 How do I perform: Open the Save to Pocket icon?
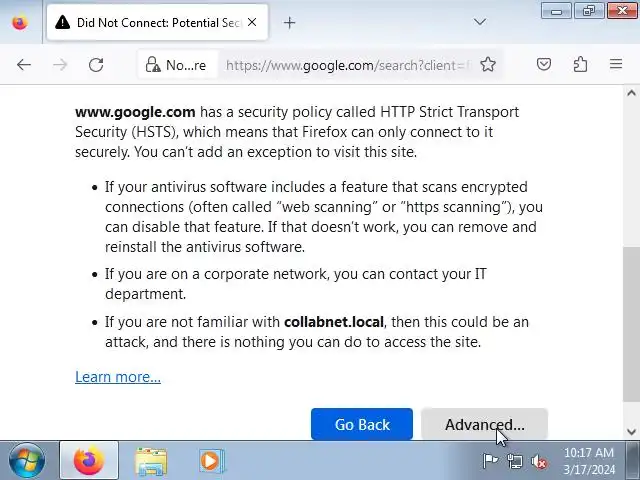pyautogui.click(x=544, y=65)
